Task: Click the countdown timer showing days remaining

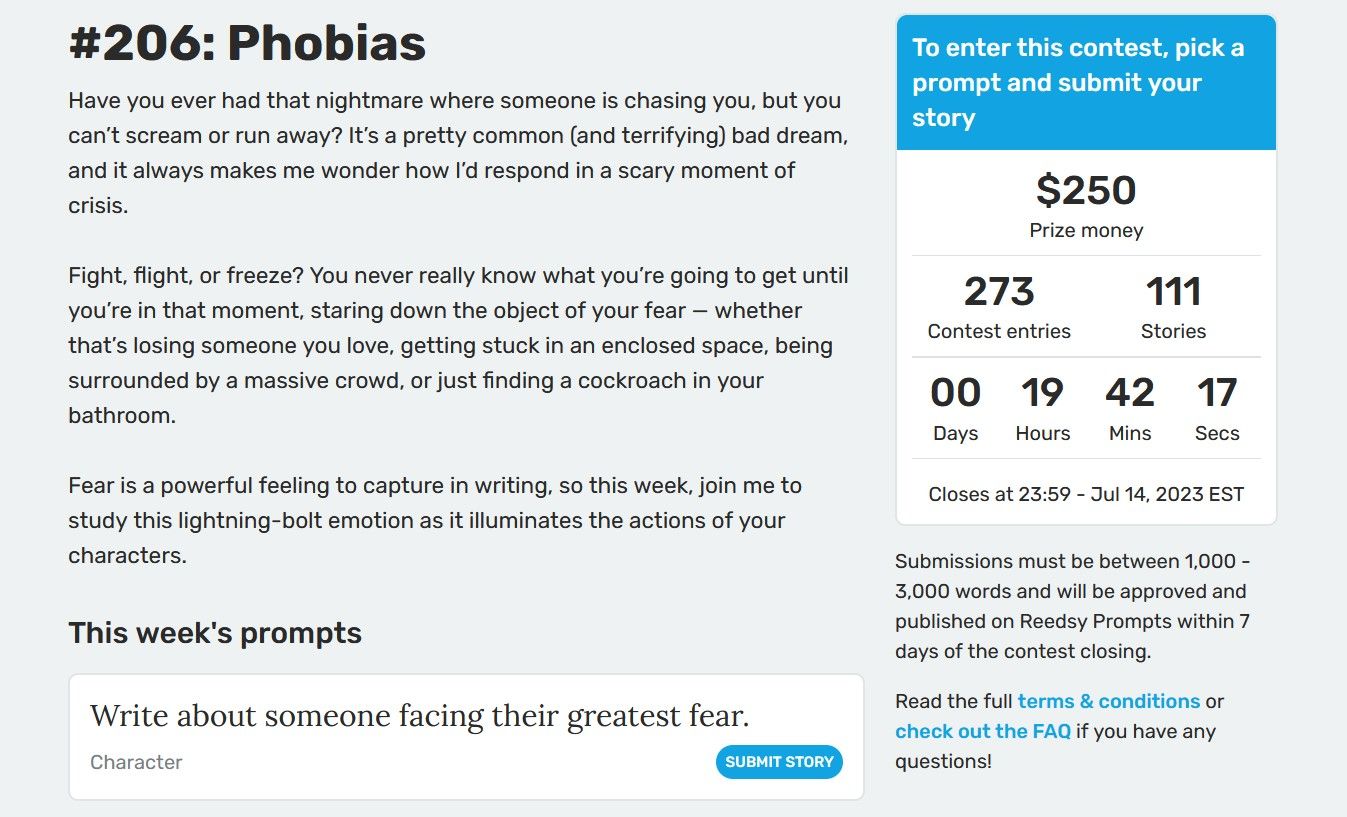Action: tap(955, 407)
